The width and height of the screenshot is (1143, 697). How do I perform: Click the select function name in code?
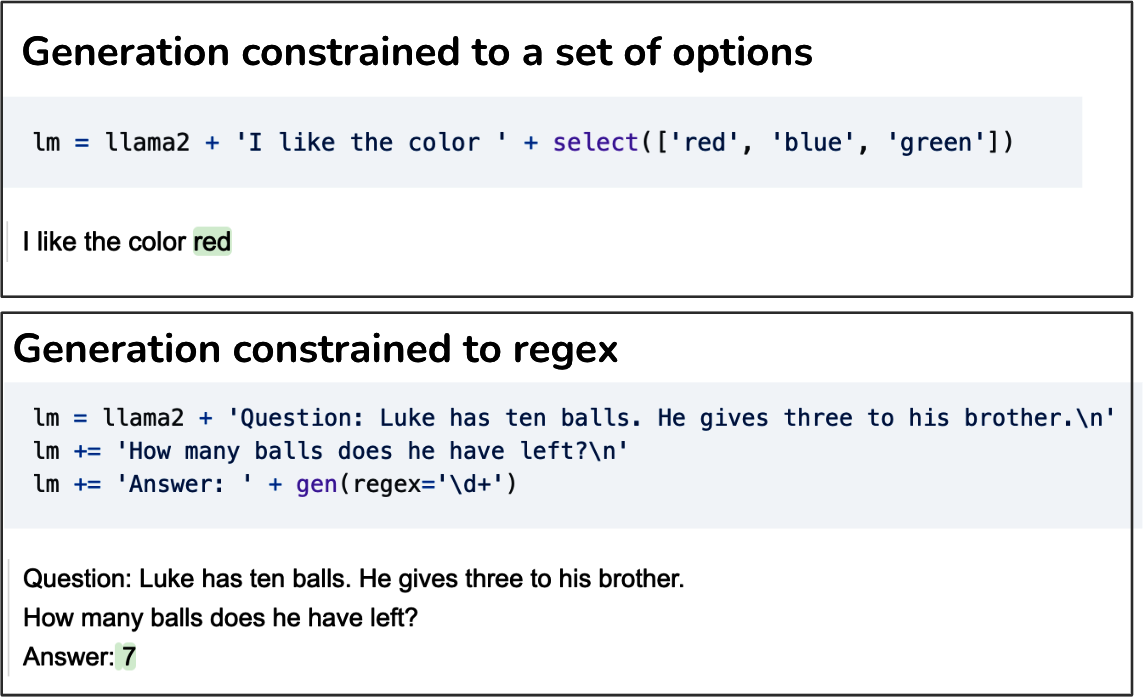(595, 142)
